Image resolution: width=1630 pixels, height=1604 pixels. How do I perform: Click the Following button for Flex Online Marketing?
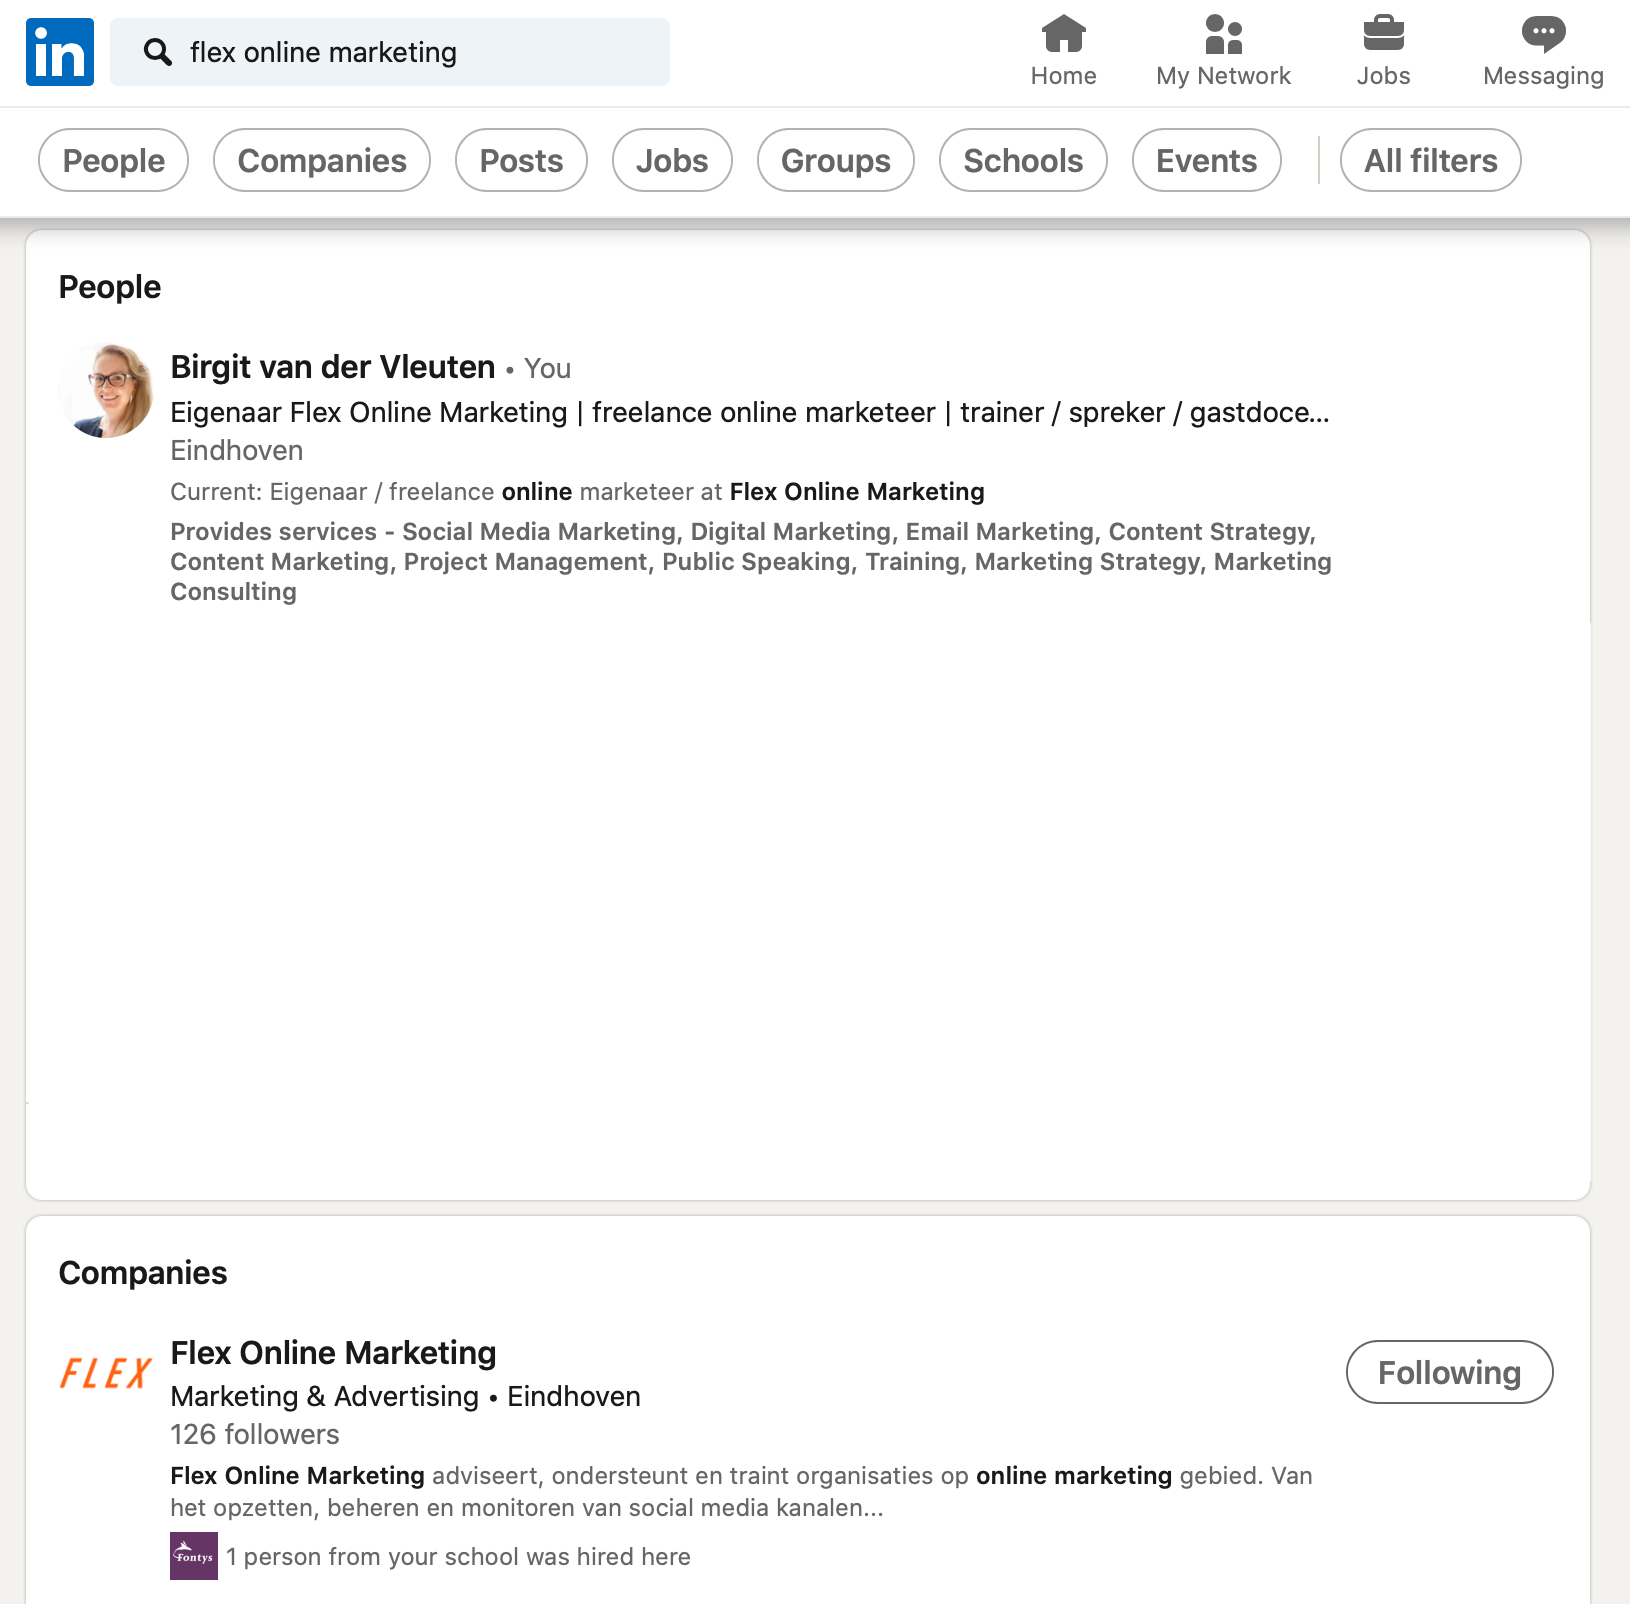tap(1450, 1372)
